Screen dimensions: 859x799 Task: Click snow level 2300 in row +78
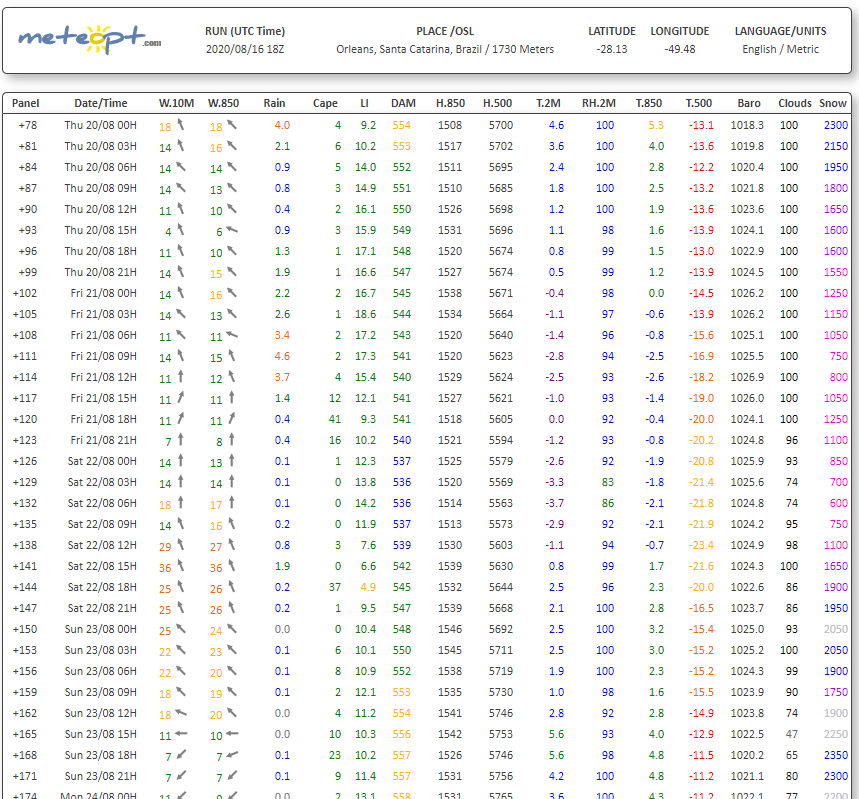point(836,125)
